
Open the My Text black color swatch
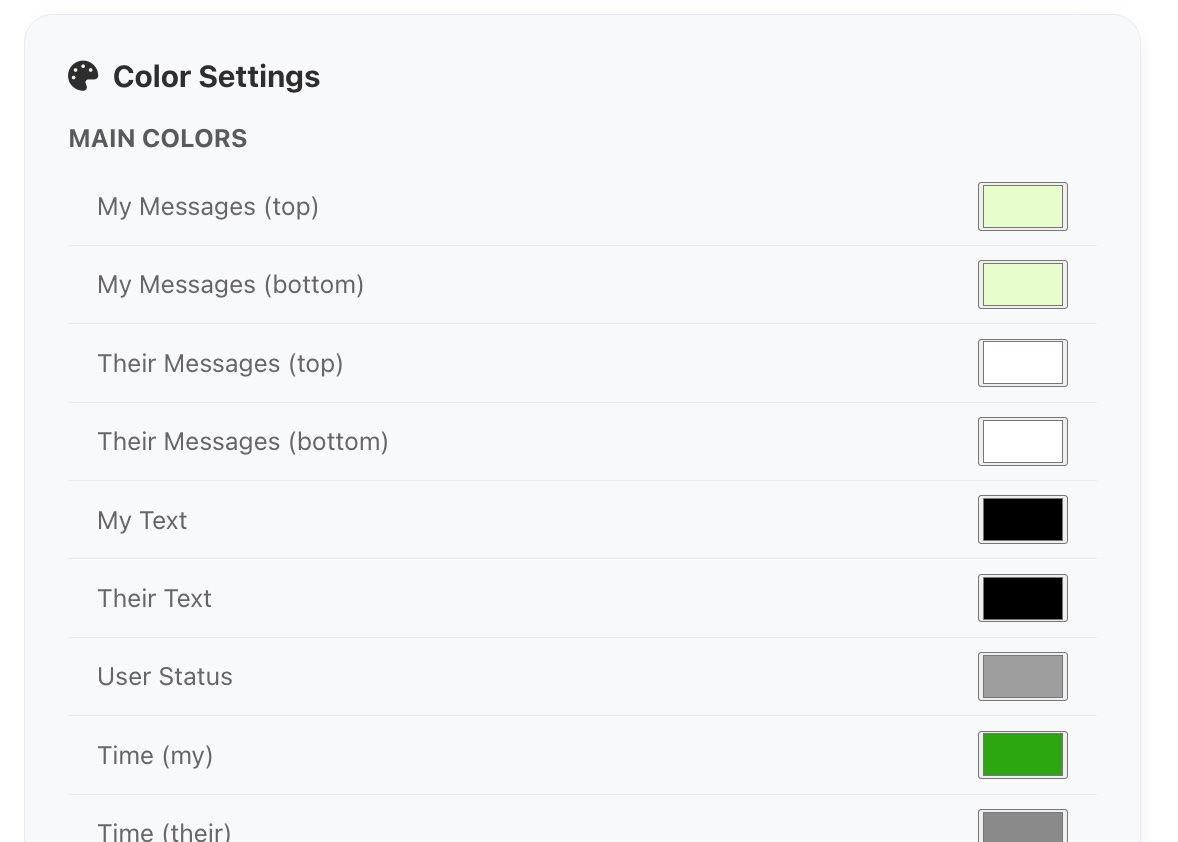coord(1022,520)
